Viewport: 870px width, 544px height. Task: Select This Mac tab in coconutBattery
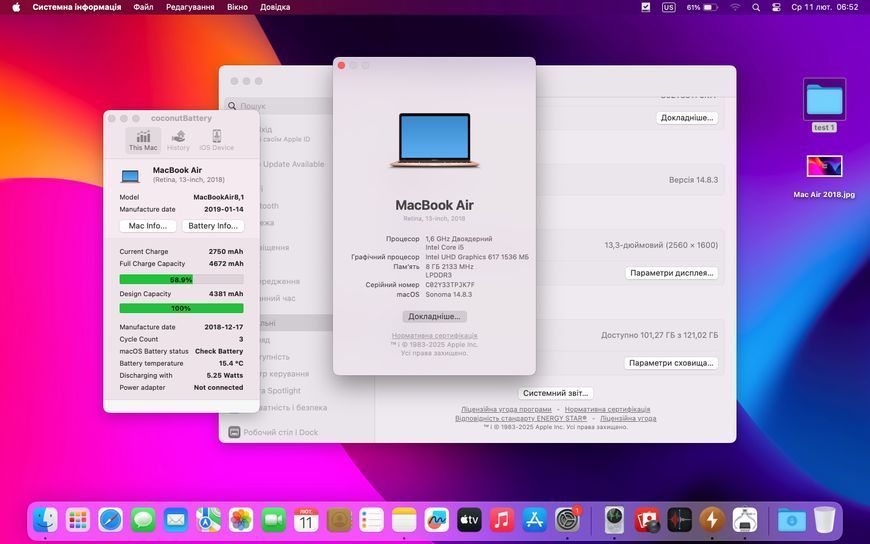(x=143, y=140)
